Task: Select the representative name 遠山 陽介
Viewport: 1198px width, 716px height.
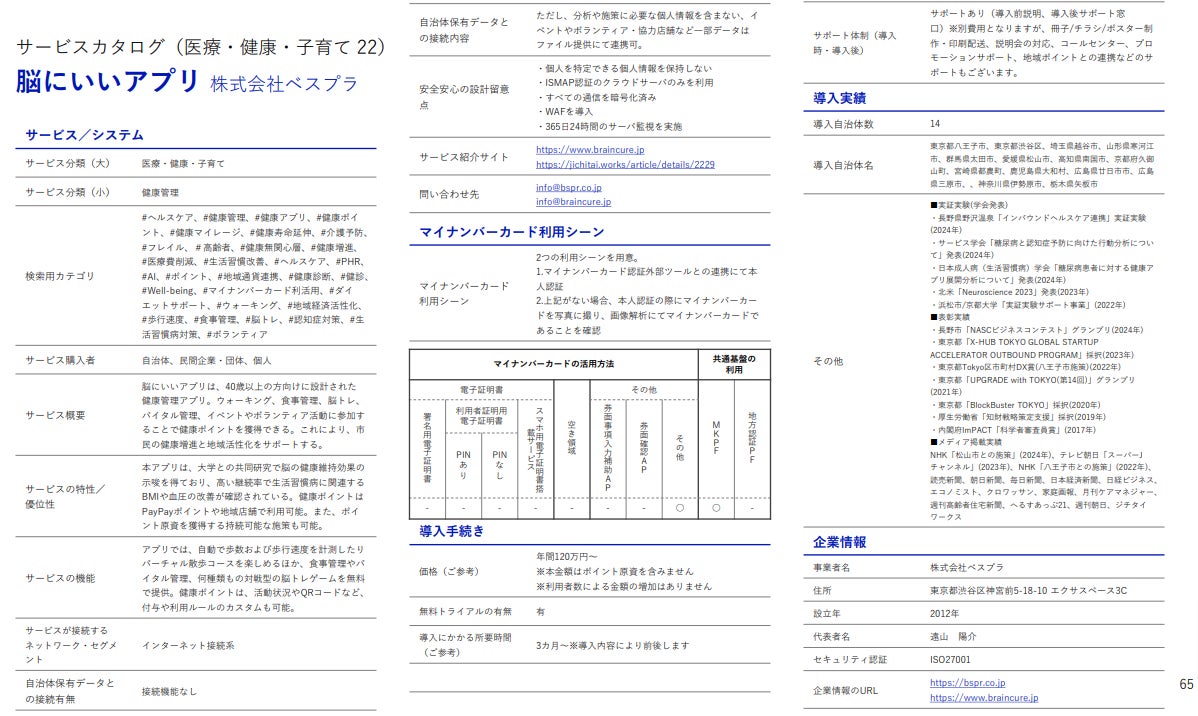Action: click(953, 637)
